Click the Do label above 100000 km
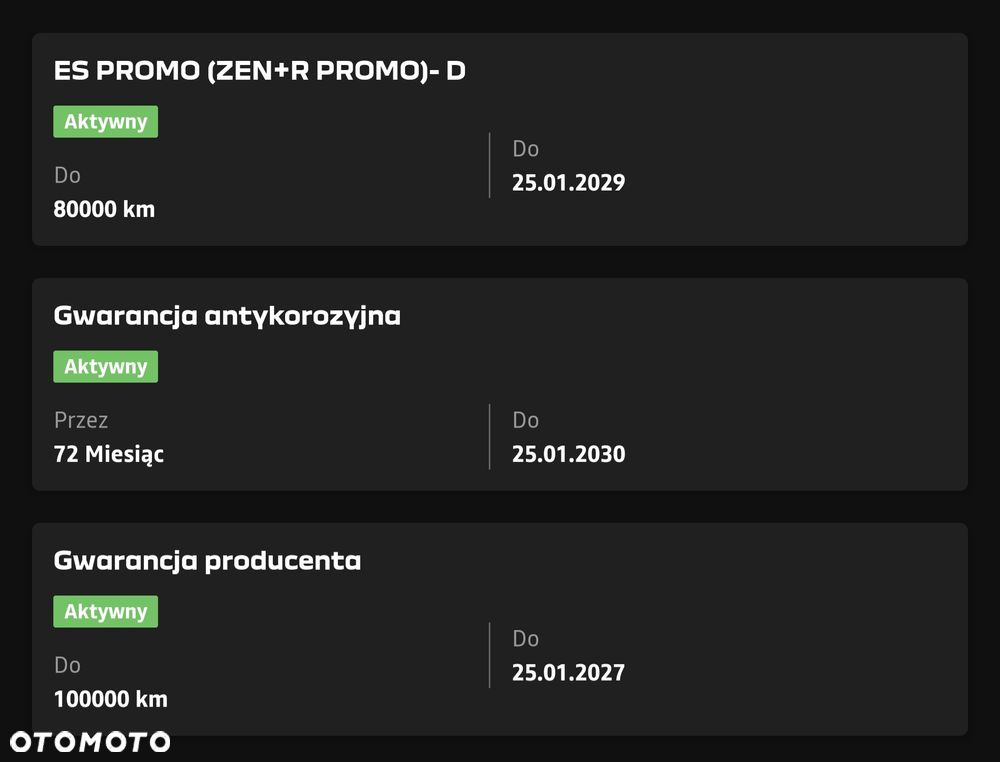The image size is (1000, 762). click(x=67, y=665)
